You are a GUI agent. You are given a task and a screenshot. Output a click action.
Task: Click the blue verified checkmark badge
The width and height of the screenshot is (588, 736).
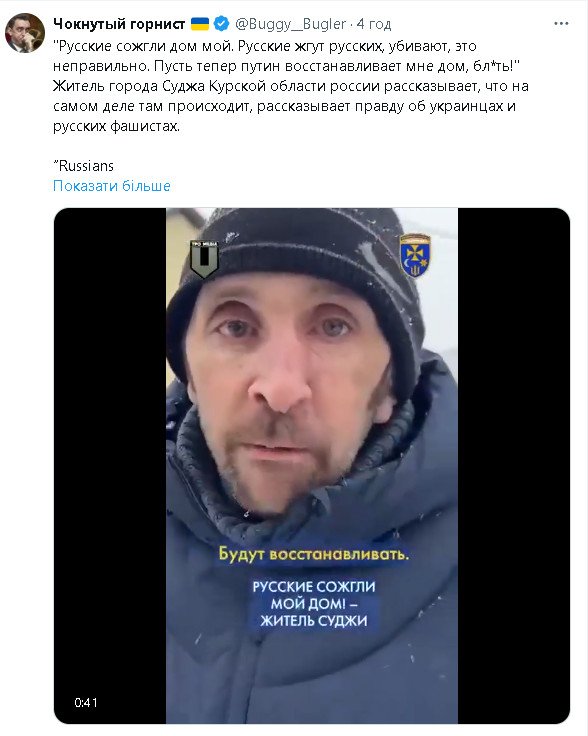click(x=221, y=23)
